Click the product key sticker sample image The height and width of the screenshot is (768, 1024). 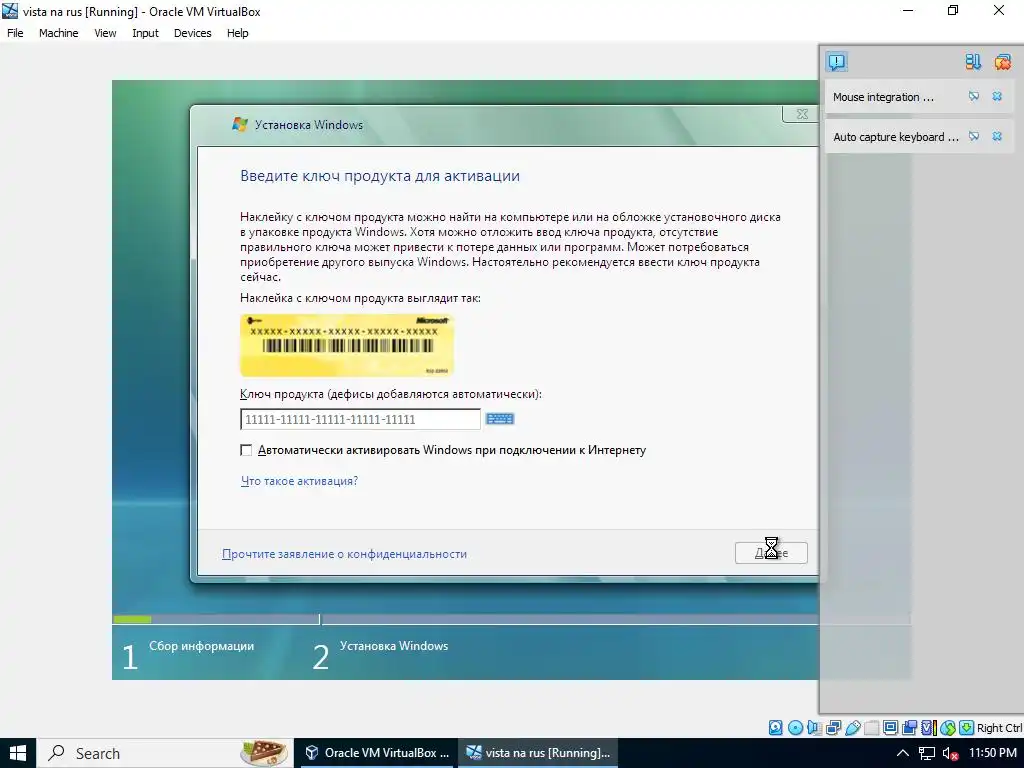(x=347, y=345)
